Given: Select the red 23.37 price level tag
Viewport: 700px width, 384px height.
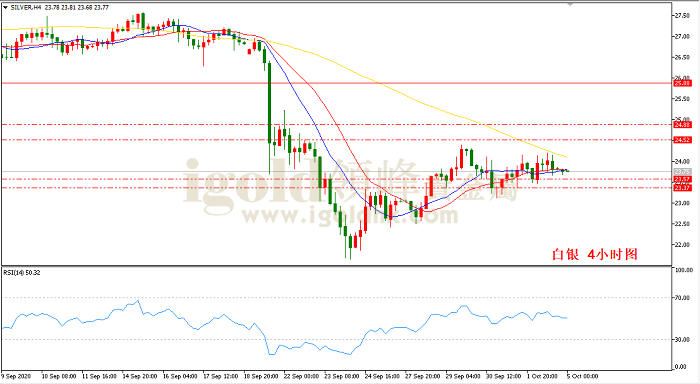Looking at the screenshot, I should [x=682, y=188].
